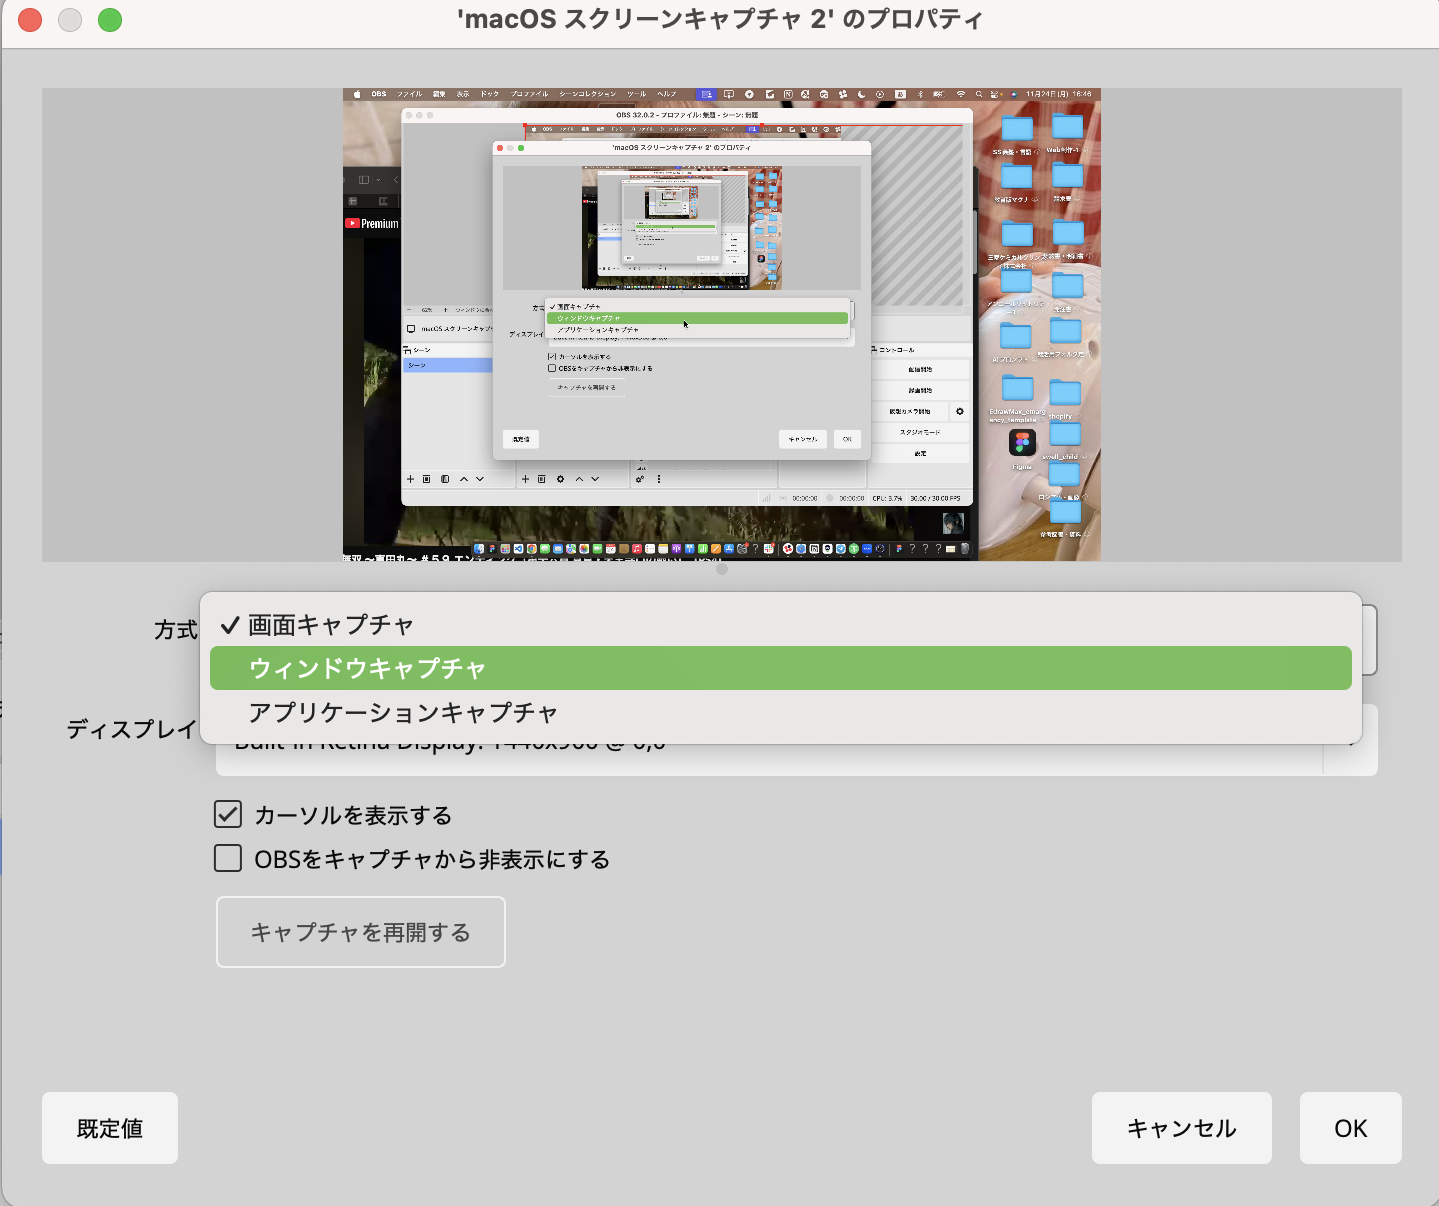
Task: Confirm with the OK button
Action: click(x=1349, y=1128)
